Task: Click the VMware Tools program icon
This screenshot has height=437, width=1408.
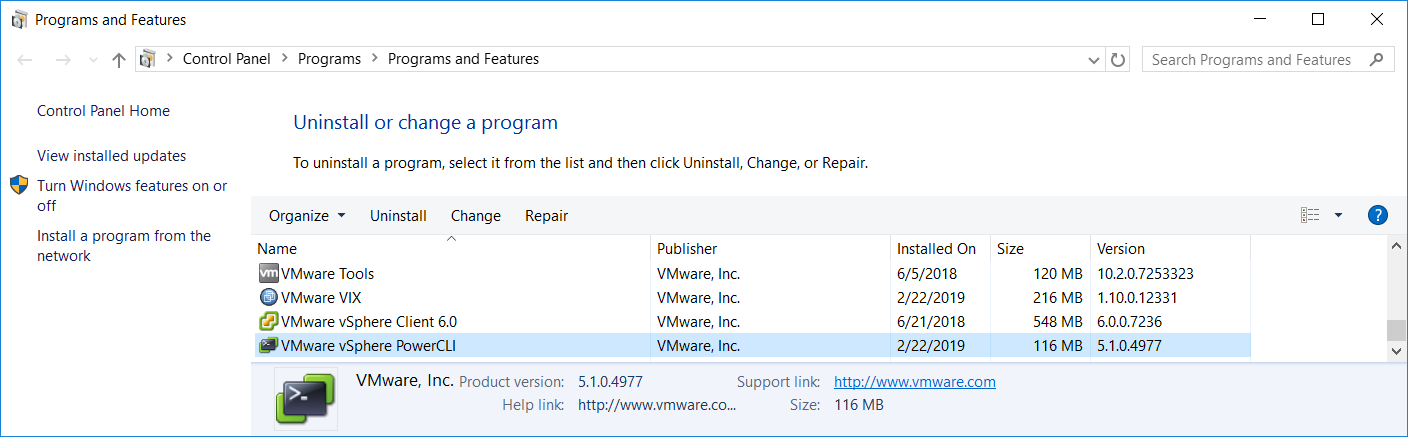Action: pyautogui.click(x=268, y=273)
